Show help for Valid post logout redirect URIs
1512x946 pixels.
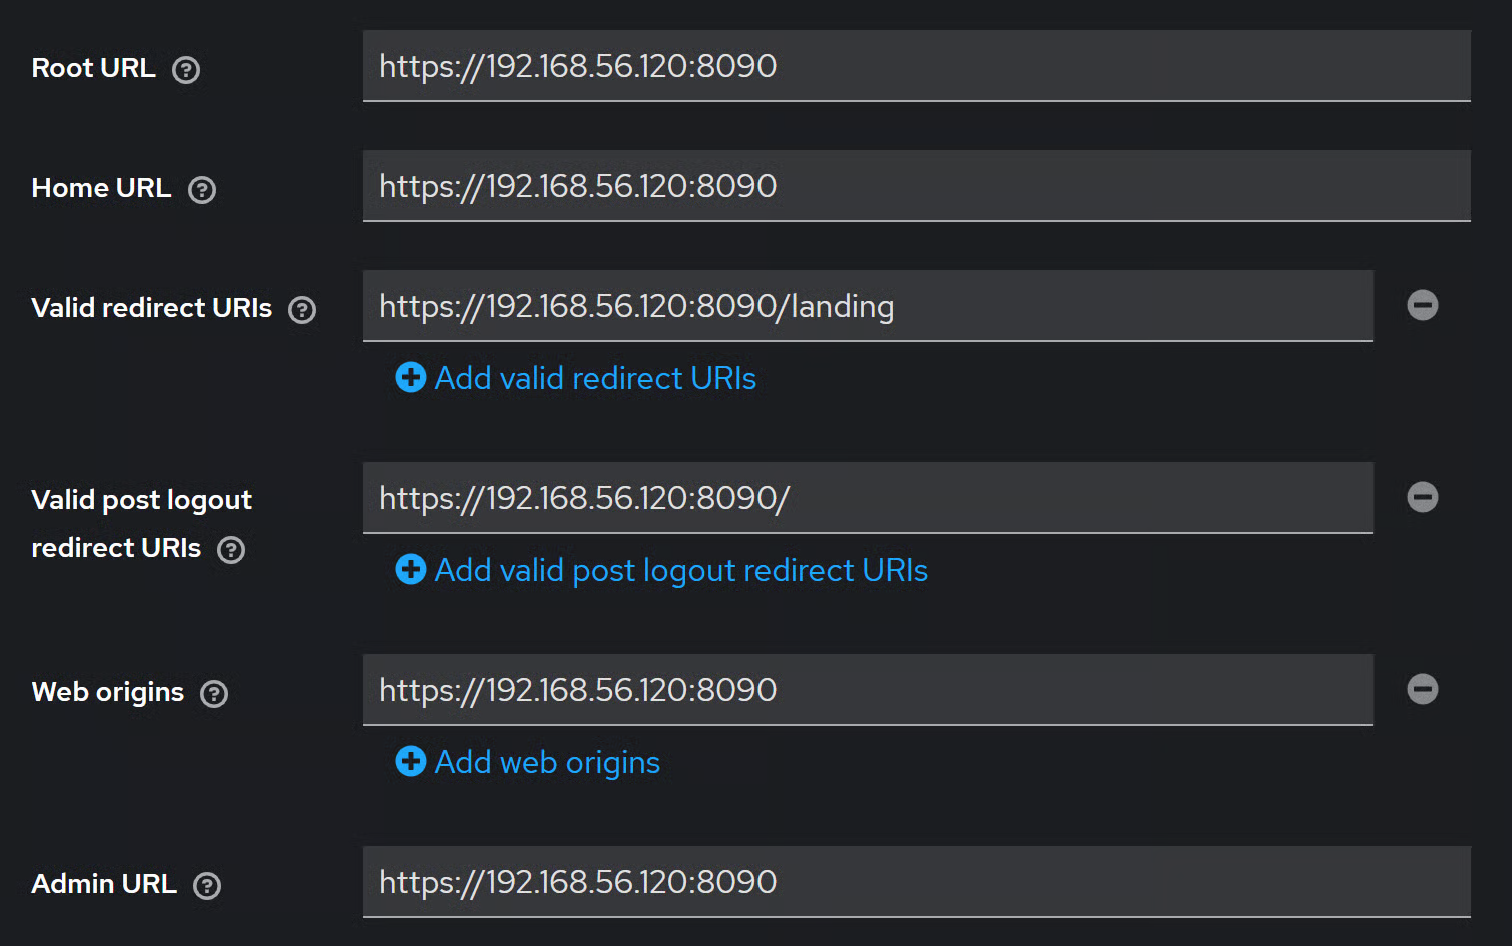[231, 550]
